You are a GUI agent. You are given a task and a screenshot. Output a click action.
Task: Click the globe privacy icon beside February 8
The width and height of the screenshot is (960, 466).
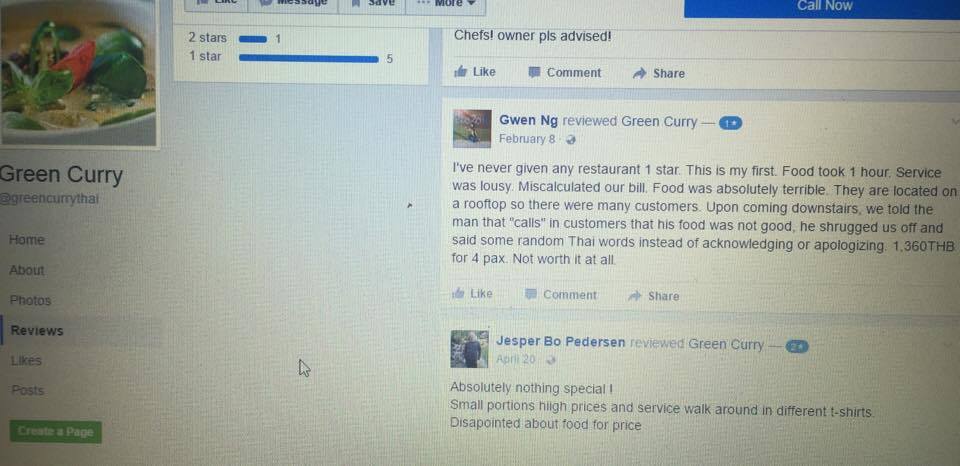point(571,140)
